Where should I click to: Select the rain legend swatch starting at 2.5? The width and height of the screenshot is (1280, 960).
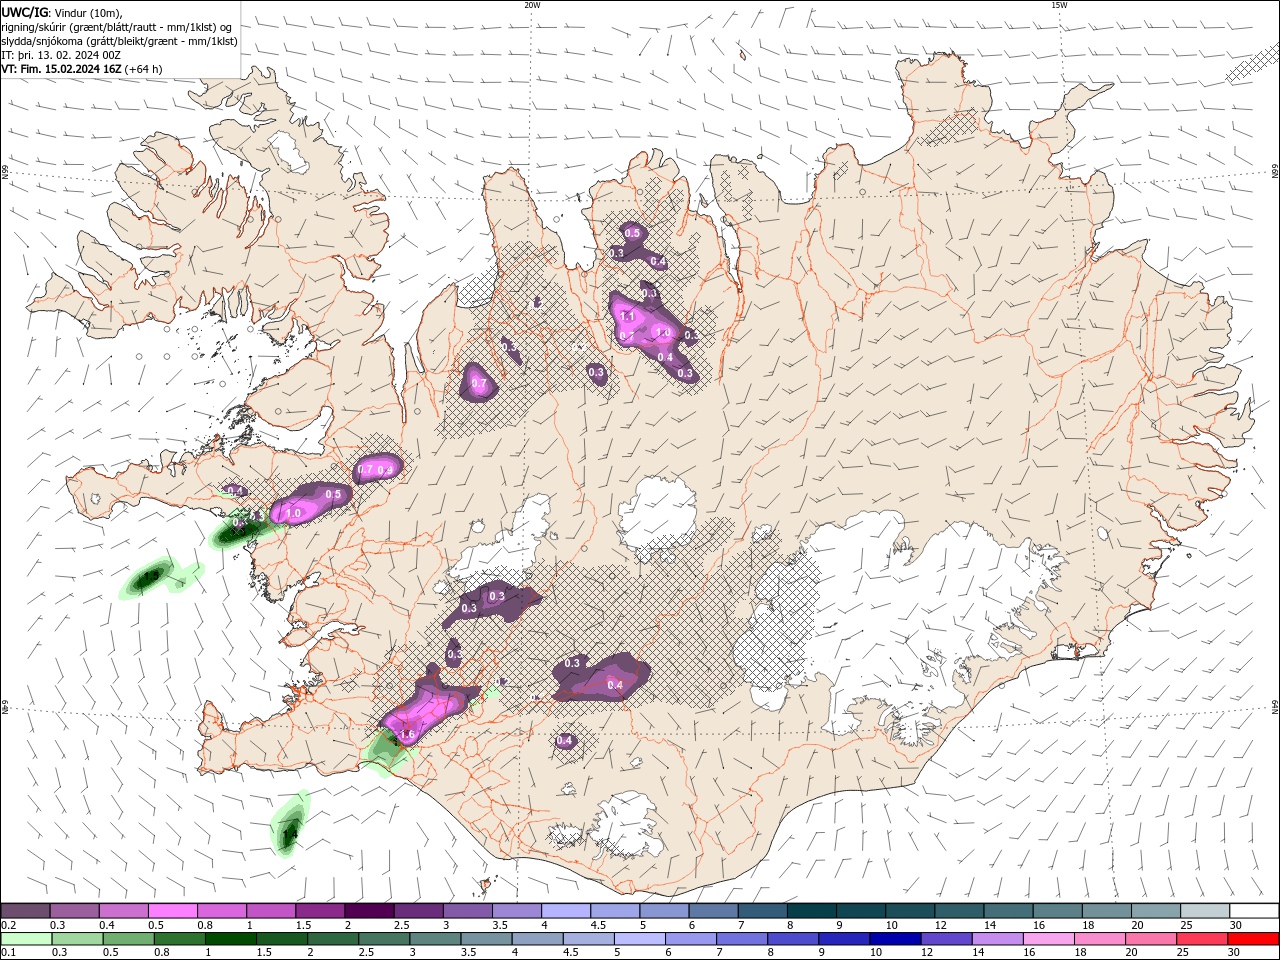[x=384, y=939]
